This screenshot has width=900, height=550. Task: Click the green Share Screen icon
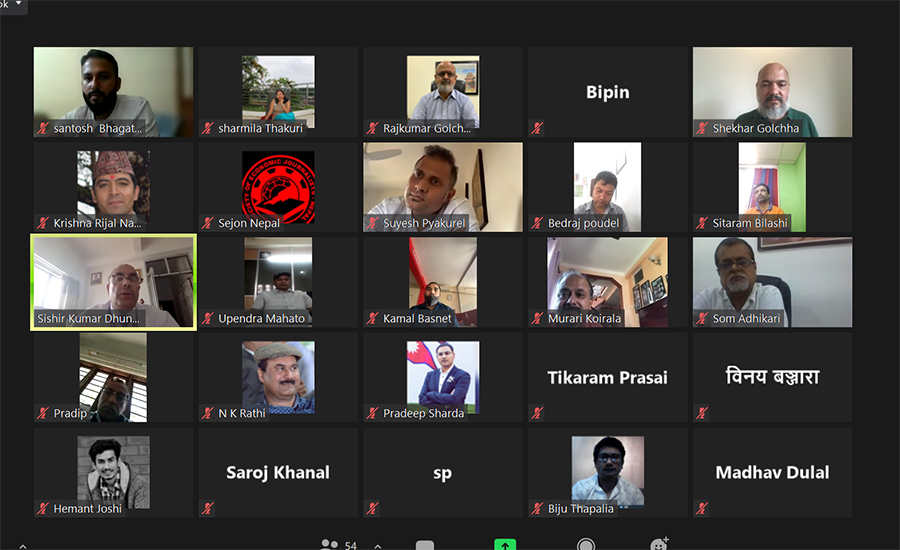tap(505, 544)
